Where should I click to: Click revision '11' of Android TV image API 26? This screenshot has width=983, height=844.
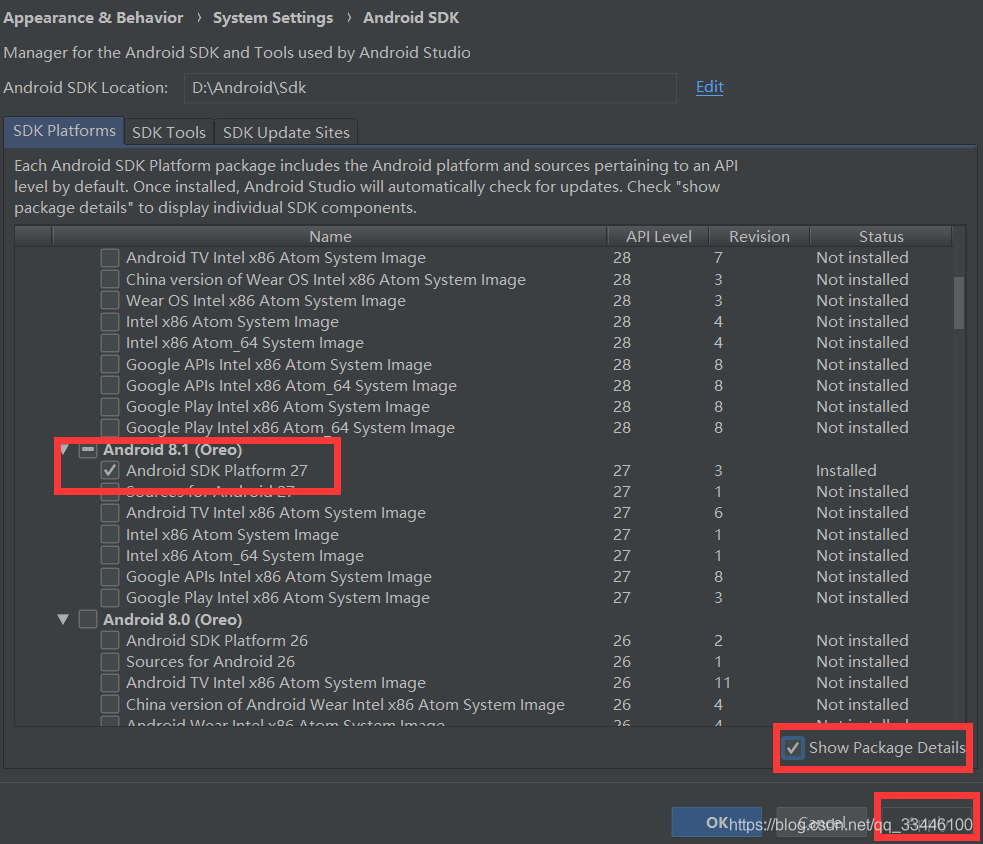(x=722, y=683)
